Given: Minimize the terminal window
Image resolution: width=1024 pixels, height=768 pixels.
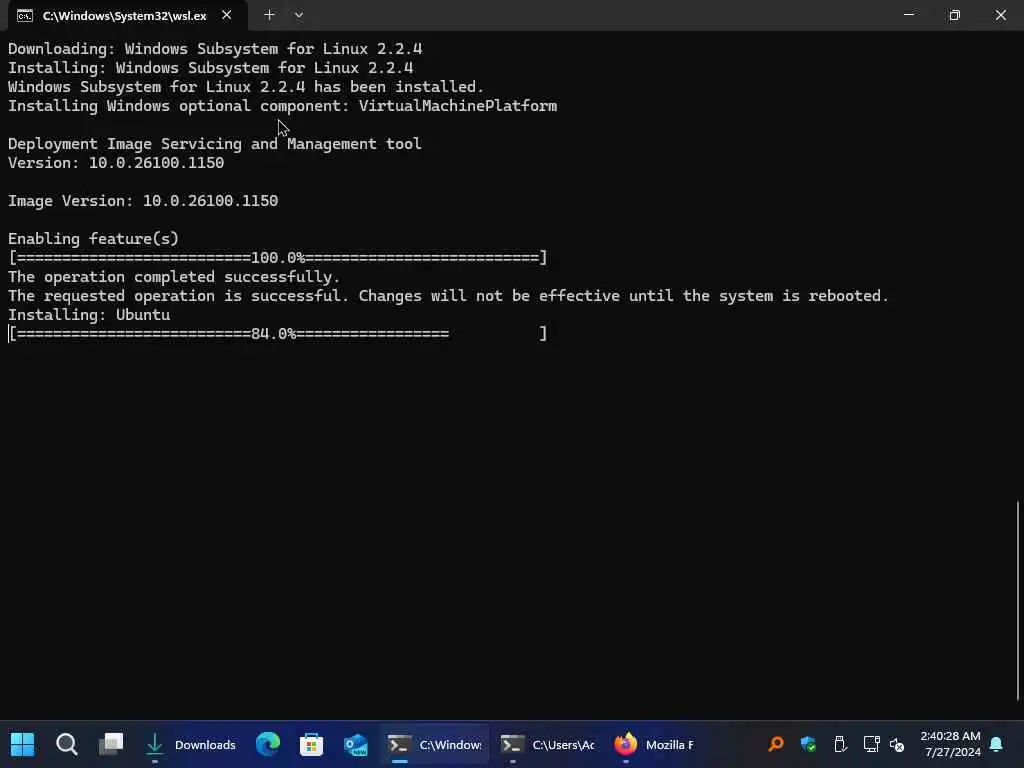Looking at the screenshot, I should point(908,14).
